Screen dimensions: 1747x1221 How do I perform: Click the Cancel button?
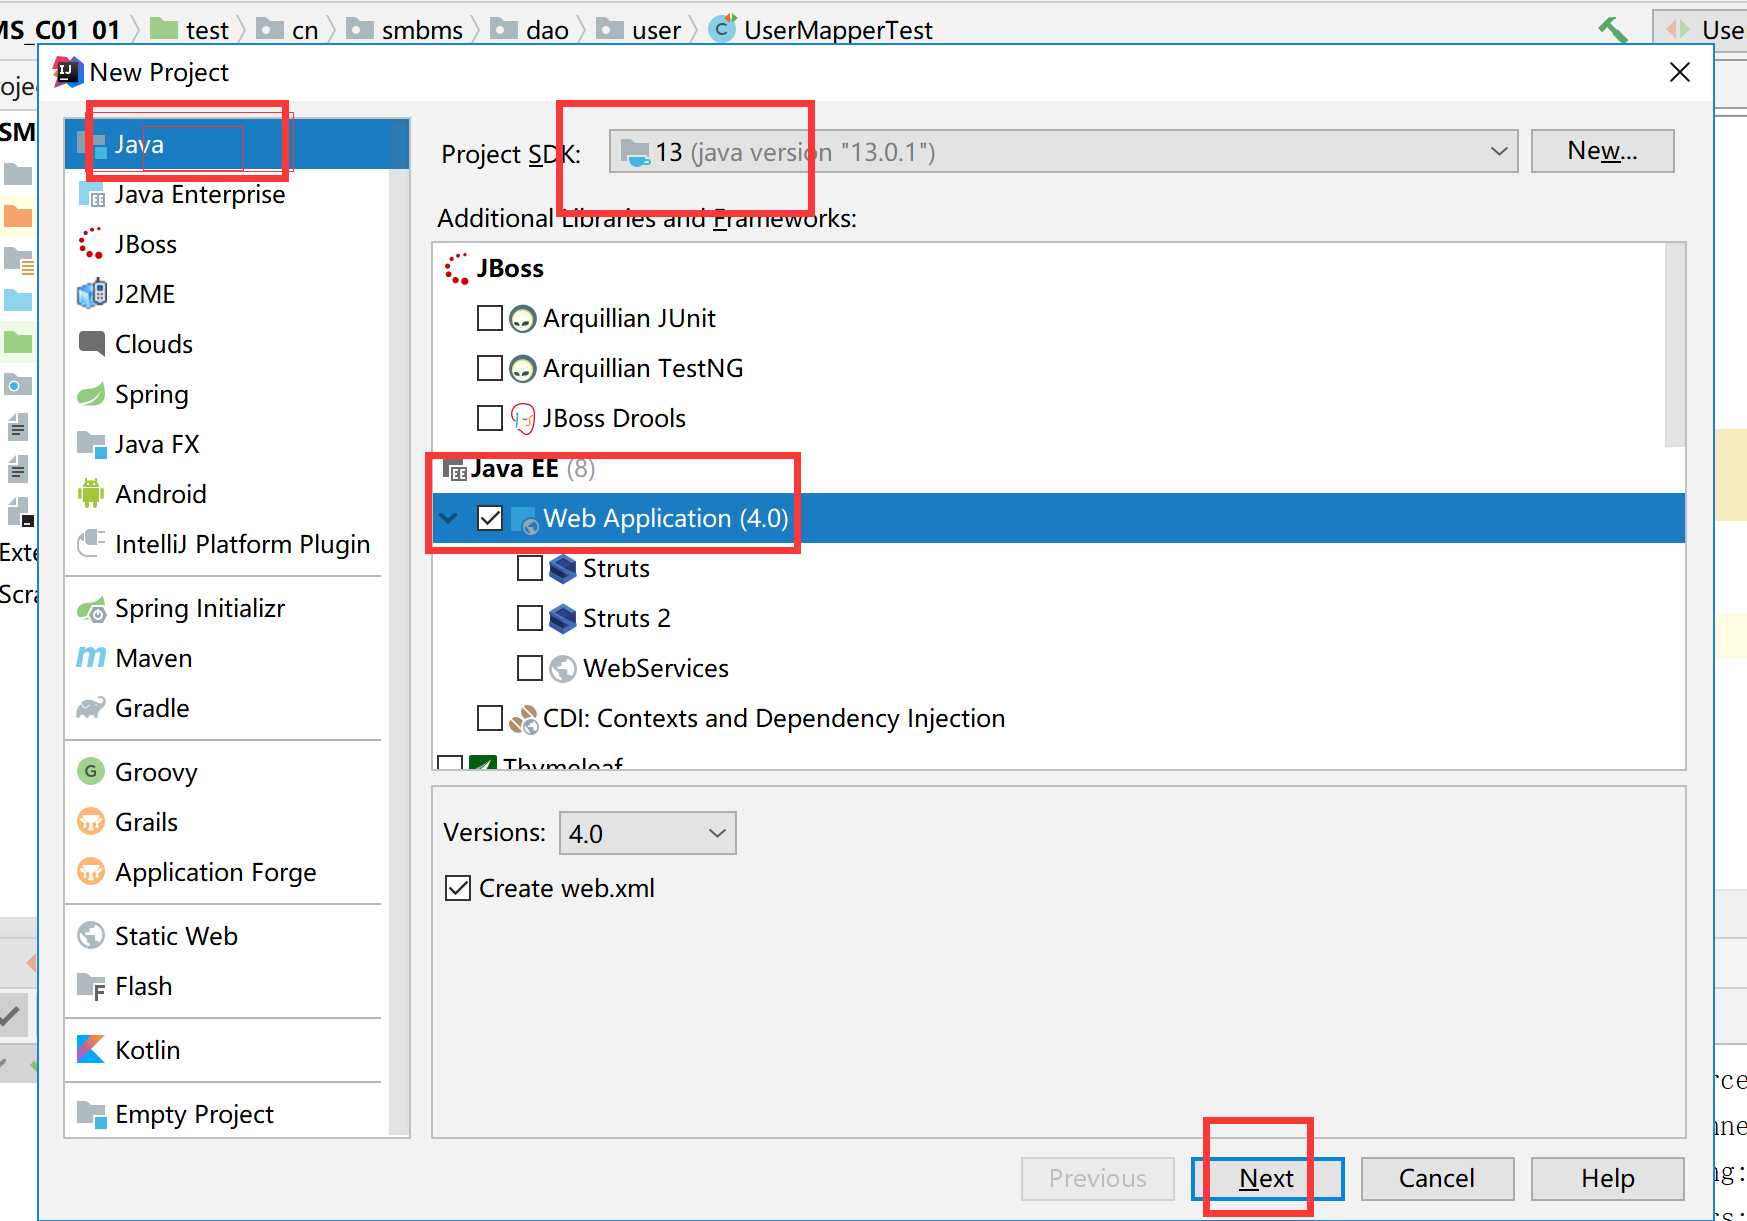point(1437,1178)
